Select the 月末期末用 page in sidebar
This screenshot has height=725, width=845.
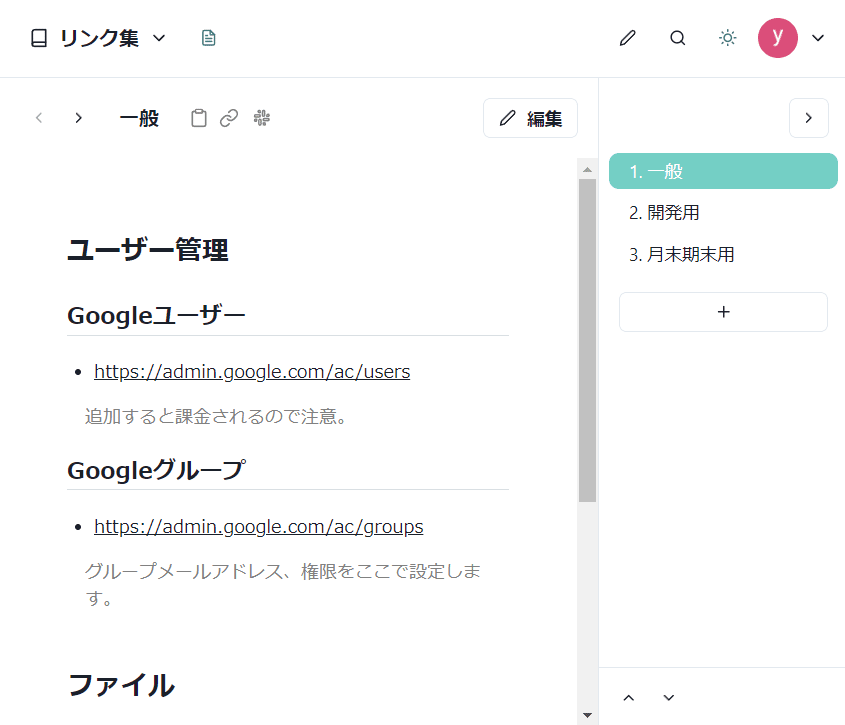(681, 255)
